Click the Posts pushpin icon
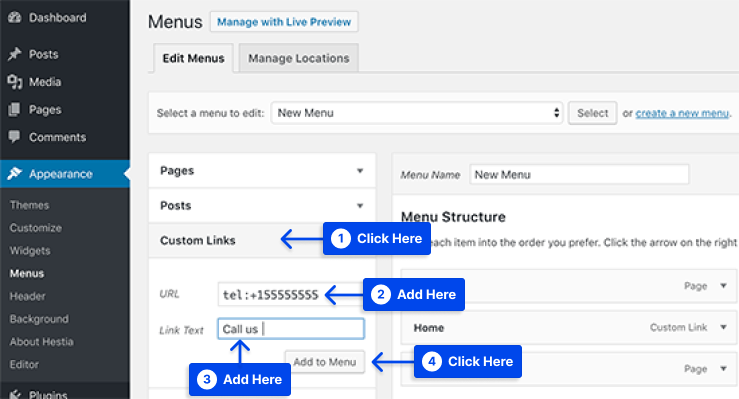739x399 pixels. [x=15, y=54]
